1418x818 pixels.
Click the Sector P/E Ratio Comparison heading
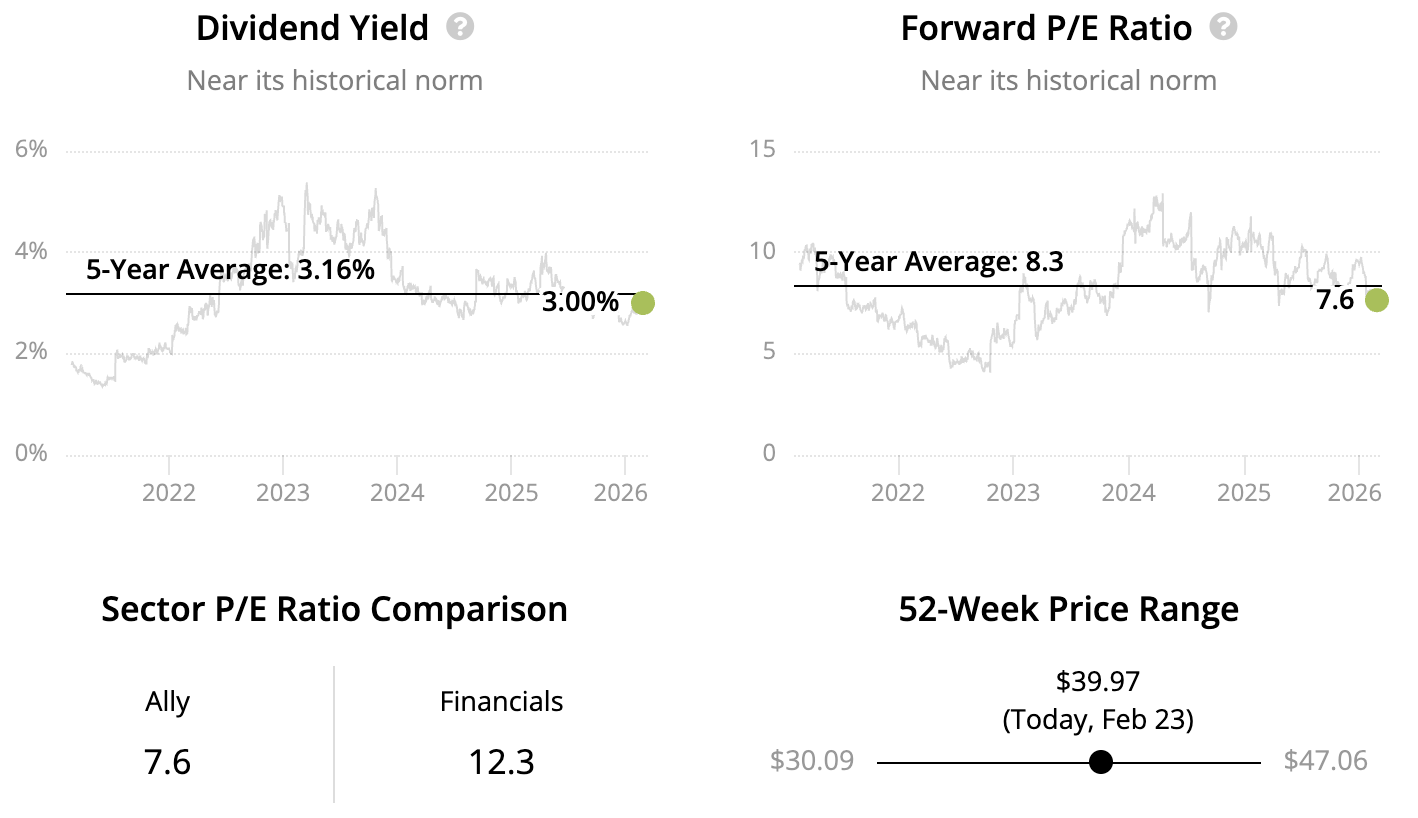click(x=334, y=609)
